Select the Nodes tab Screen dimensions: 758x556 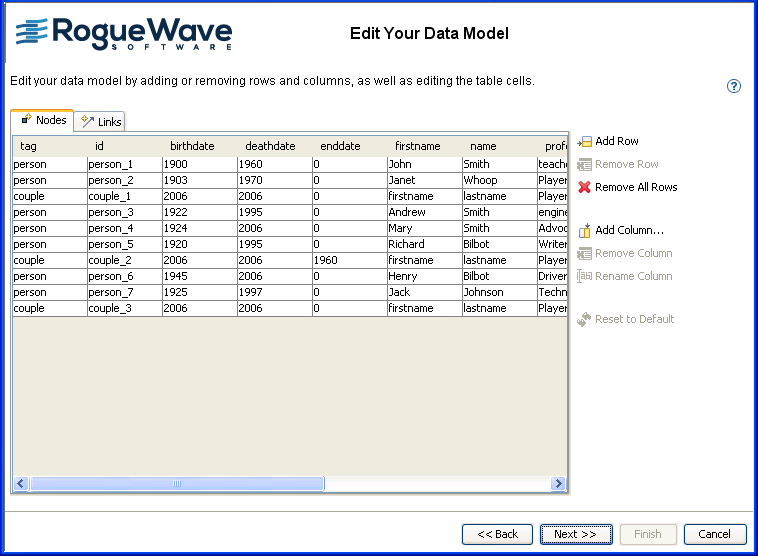tap(43, 120)
